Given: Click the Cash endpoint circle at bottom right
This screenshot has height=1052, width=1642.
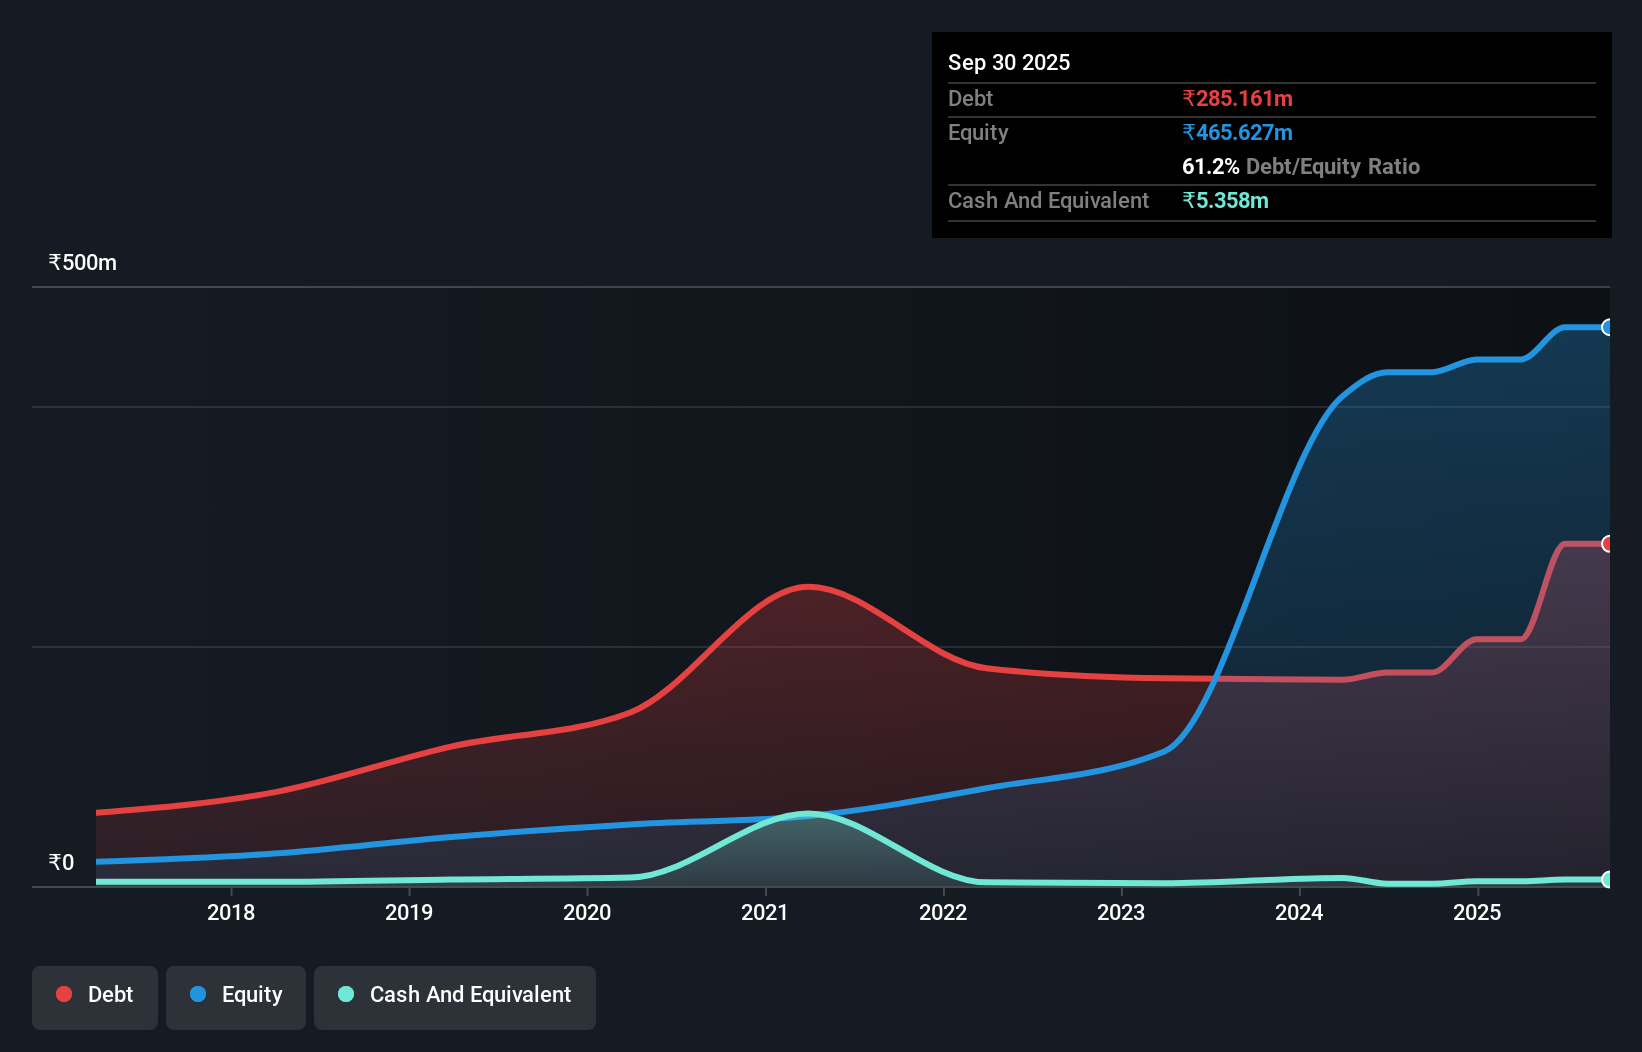Looking at the screenshot, I should click(x=1607, y=879).
